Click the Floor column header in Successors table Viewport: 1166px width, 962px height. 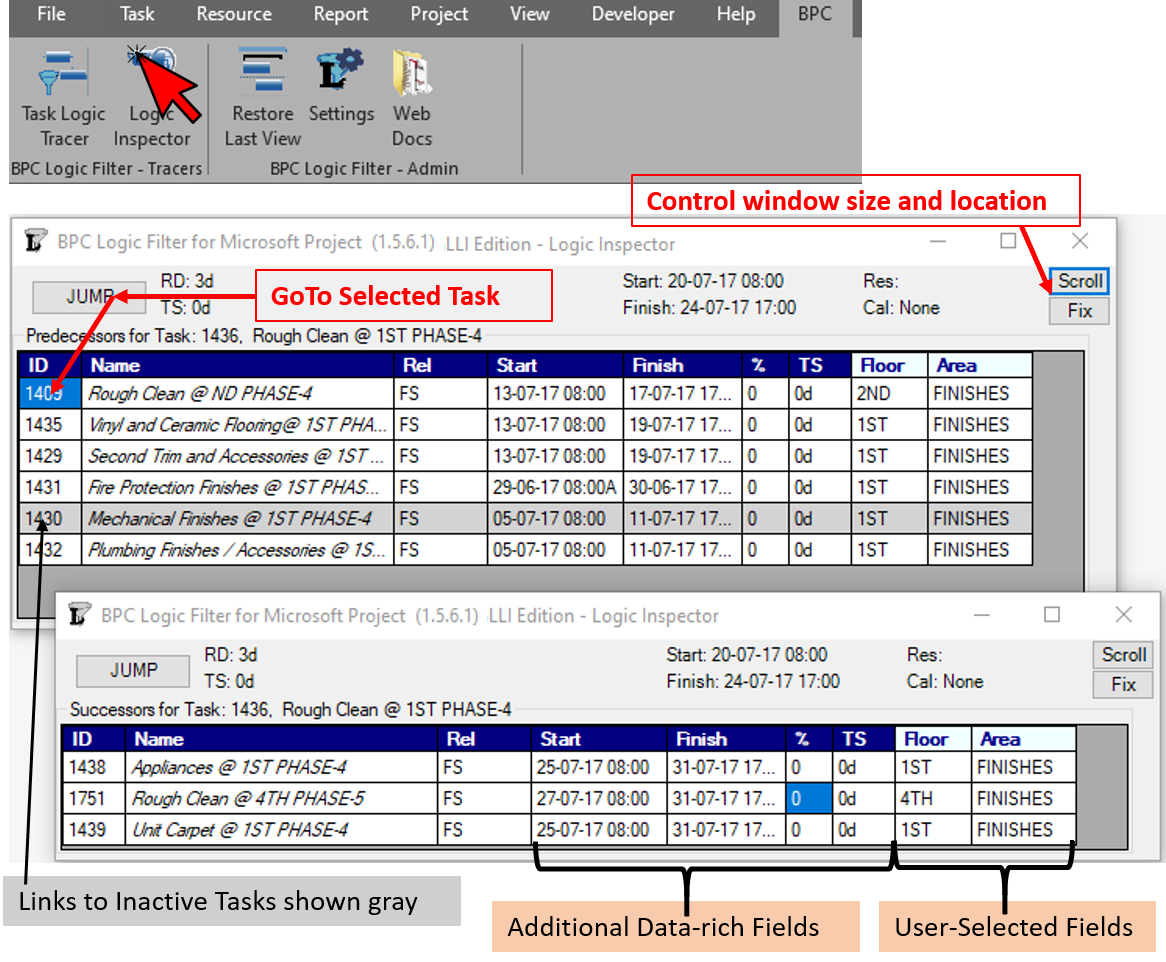tap(933, 739)
